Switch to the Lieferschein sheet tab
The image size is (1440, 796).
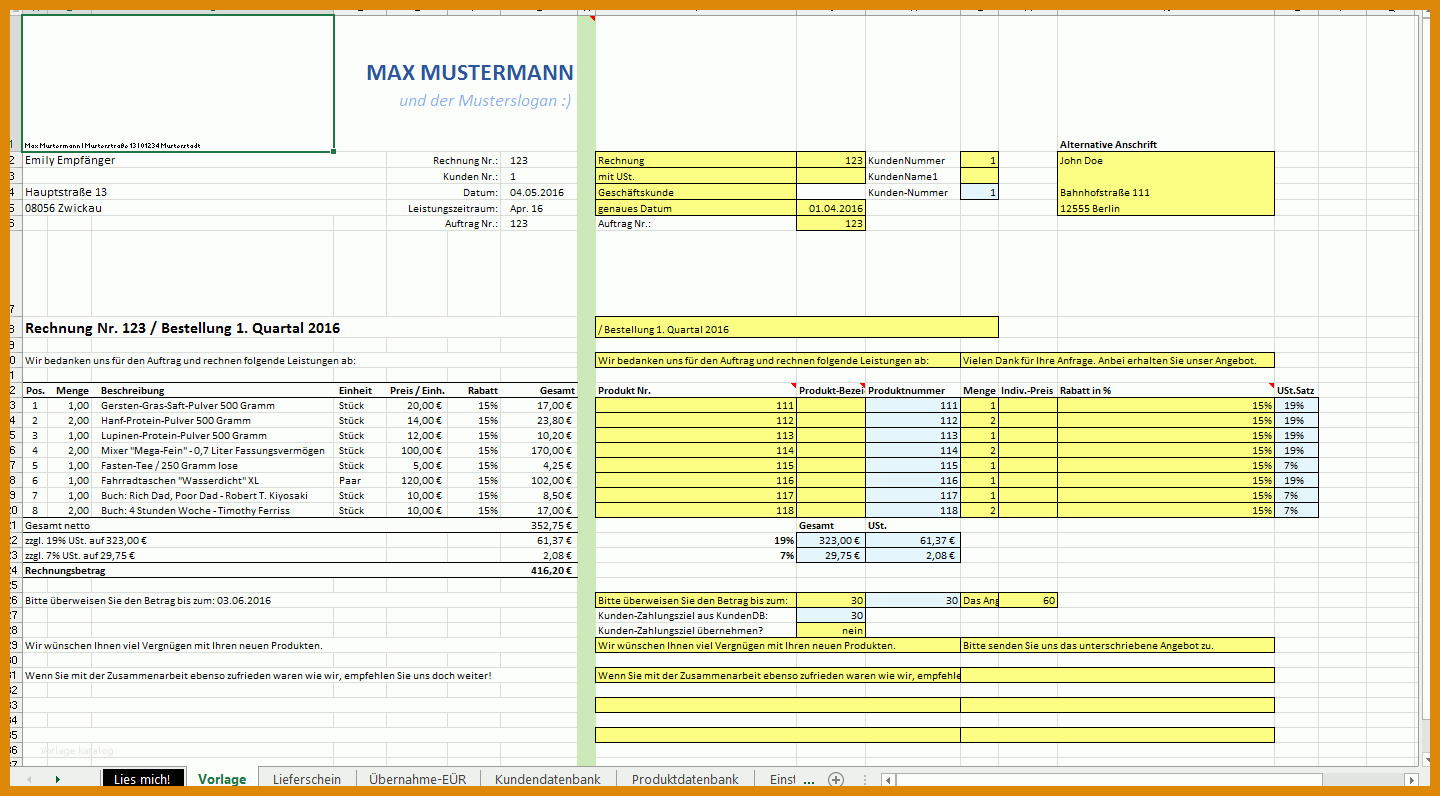point(307,780)
